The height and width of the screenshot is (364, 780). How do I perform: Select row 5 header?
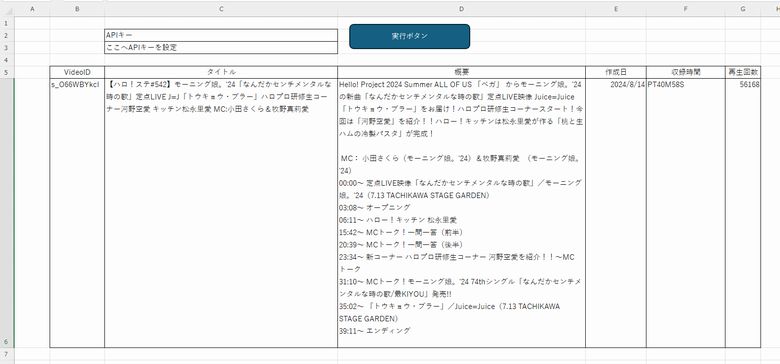(7, 72)
